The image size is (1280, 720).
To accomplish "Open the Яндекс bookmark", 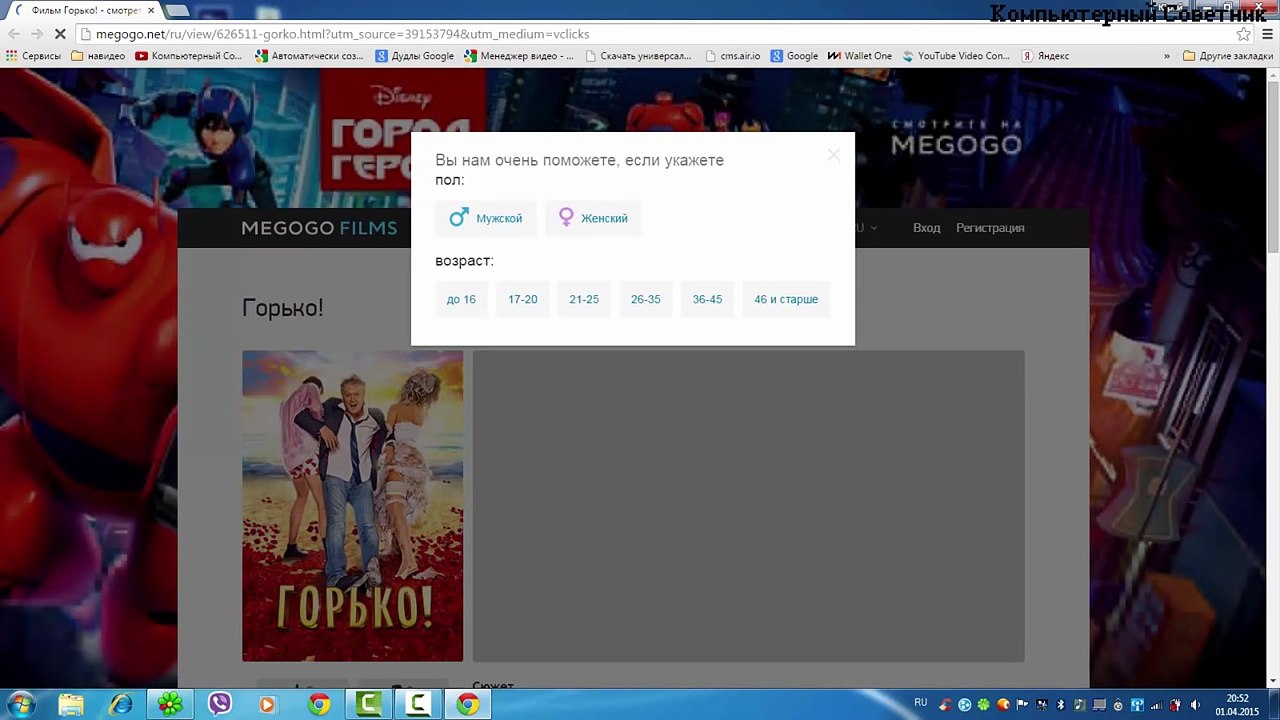I will point(1046,56).
